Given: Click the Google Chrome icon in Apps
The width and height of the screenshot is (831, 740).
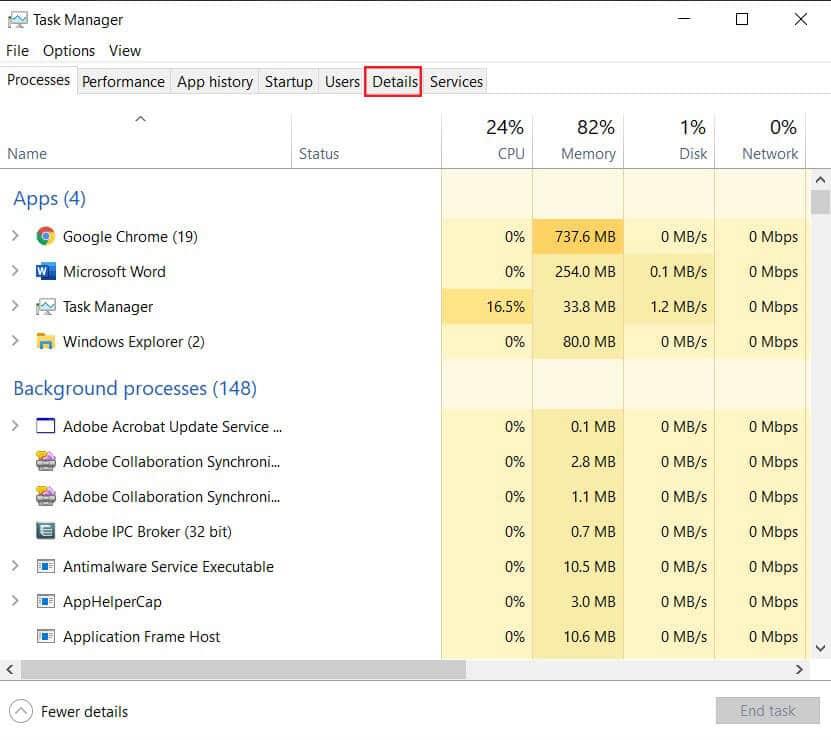Looking at the screenshot, I should point(45,237).
